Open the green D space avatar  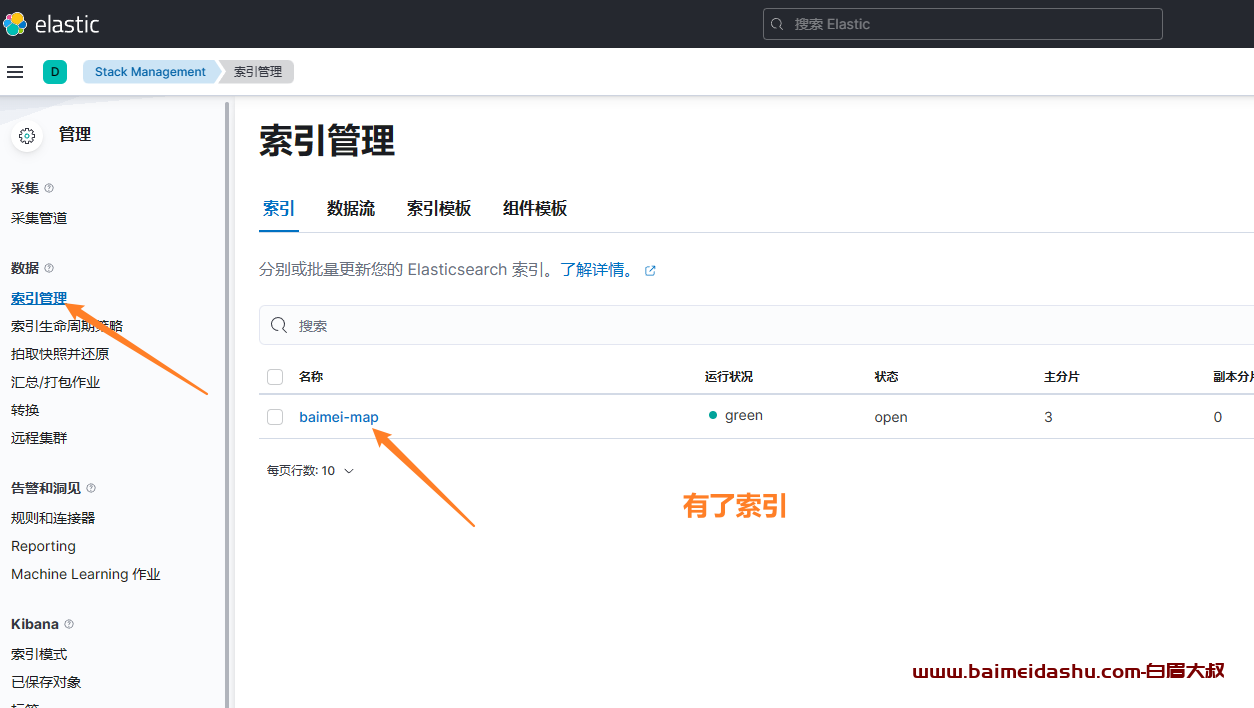55,72
